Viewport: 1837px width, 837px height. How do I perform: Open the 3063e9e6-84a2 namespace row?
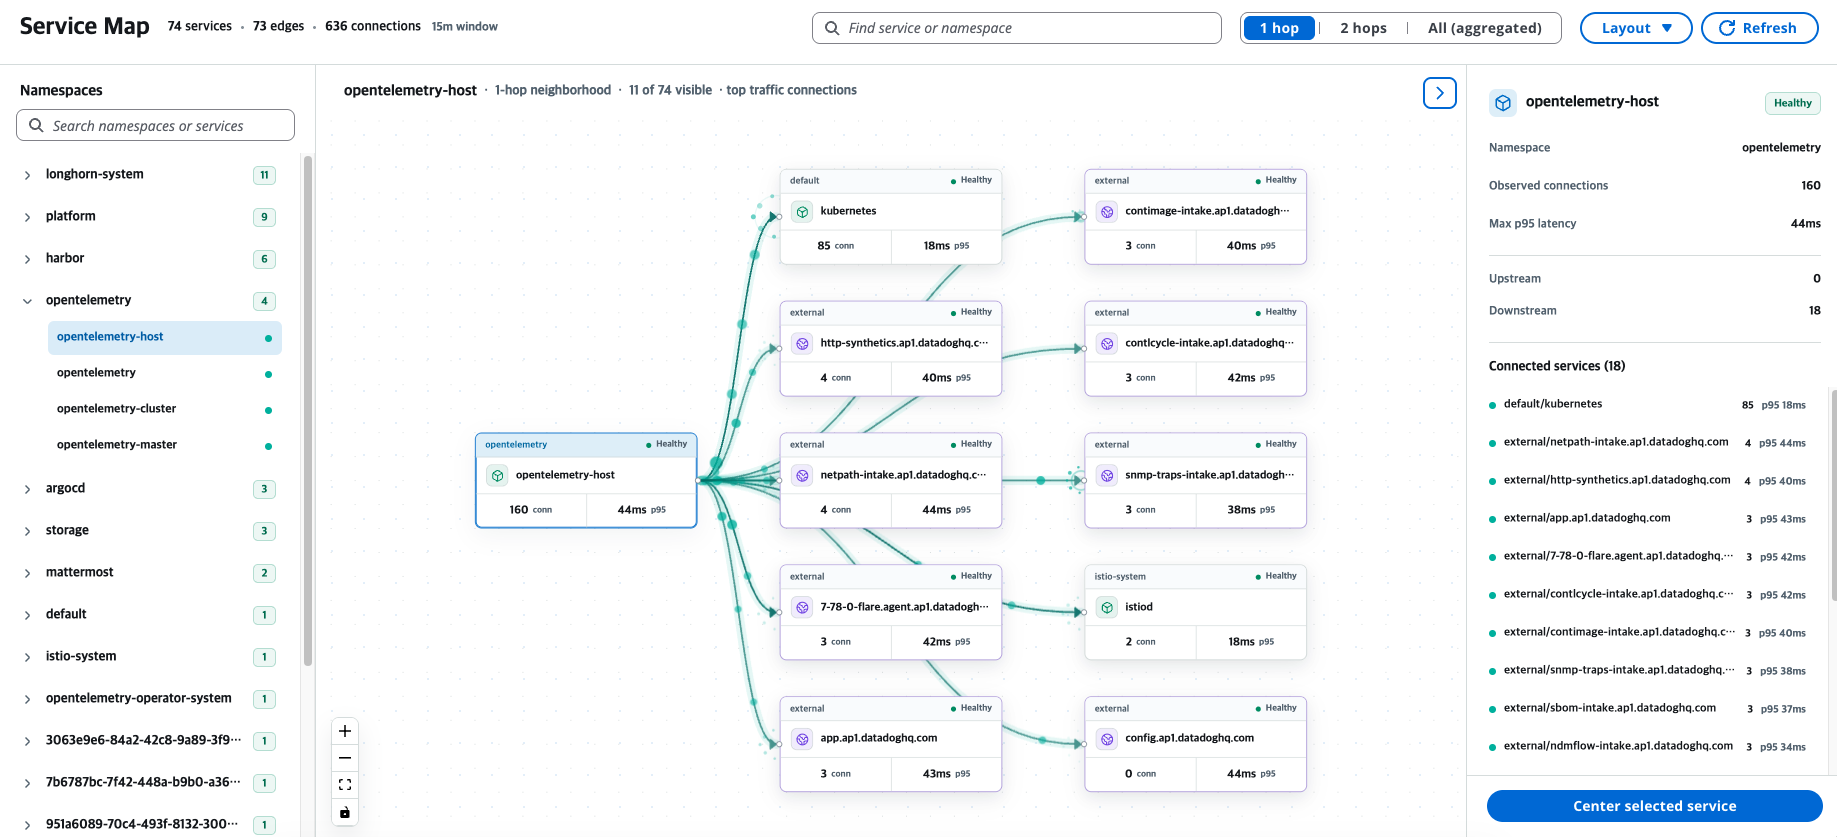(150, 741)
